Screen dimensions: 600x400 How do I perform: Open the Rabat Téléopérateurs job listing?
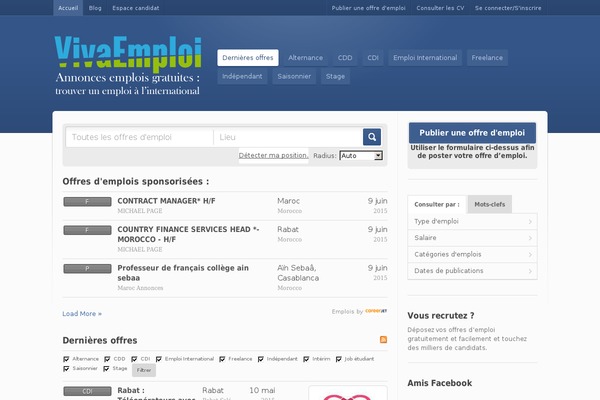tap(157, 393)
